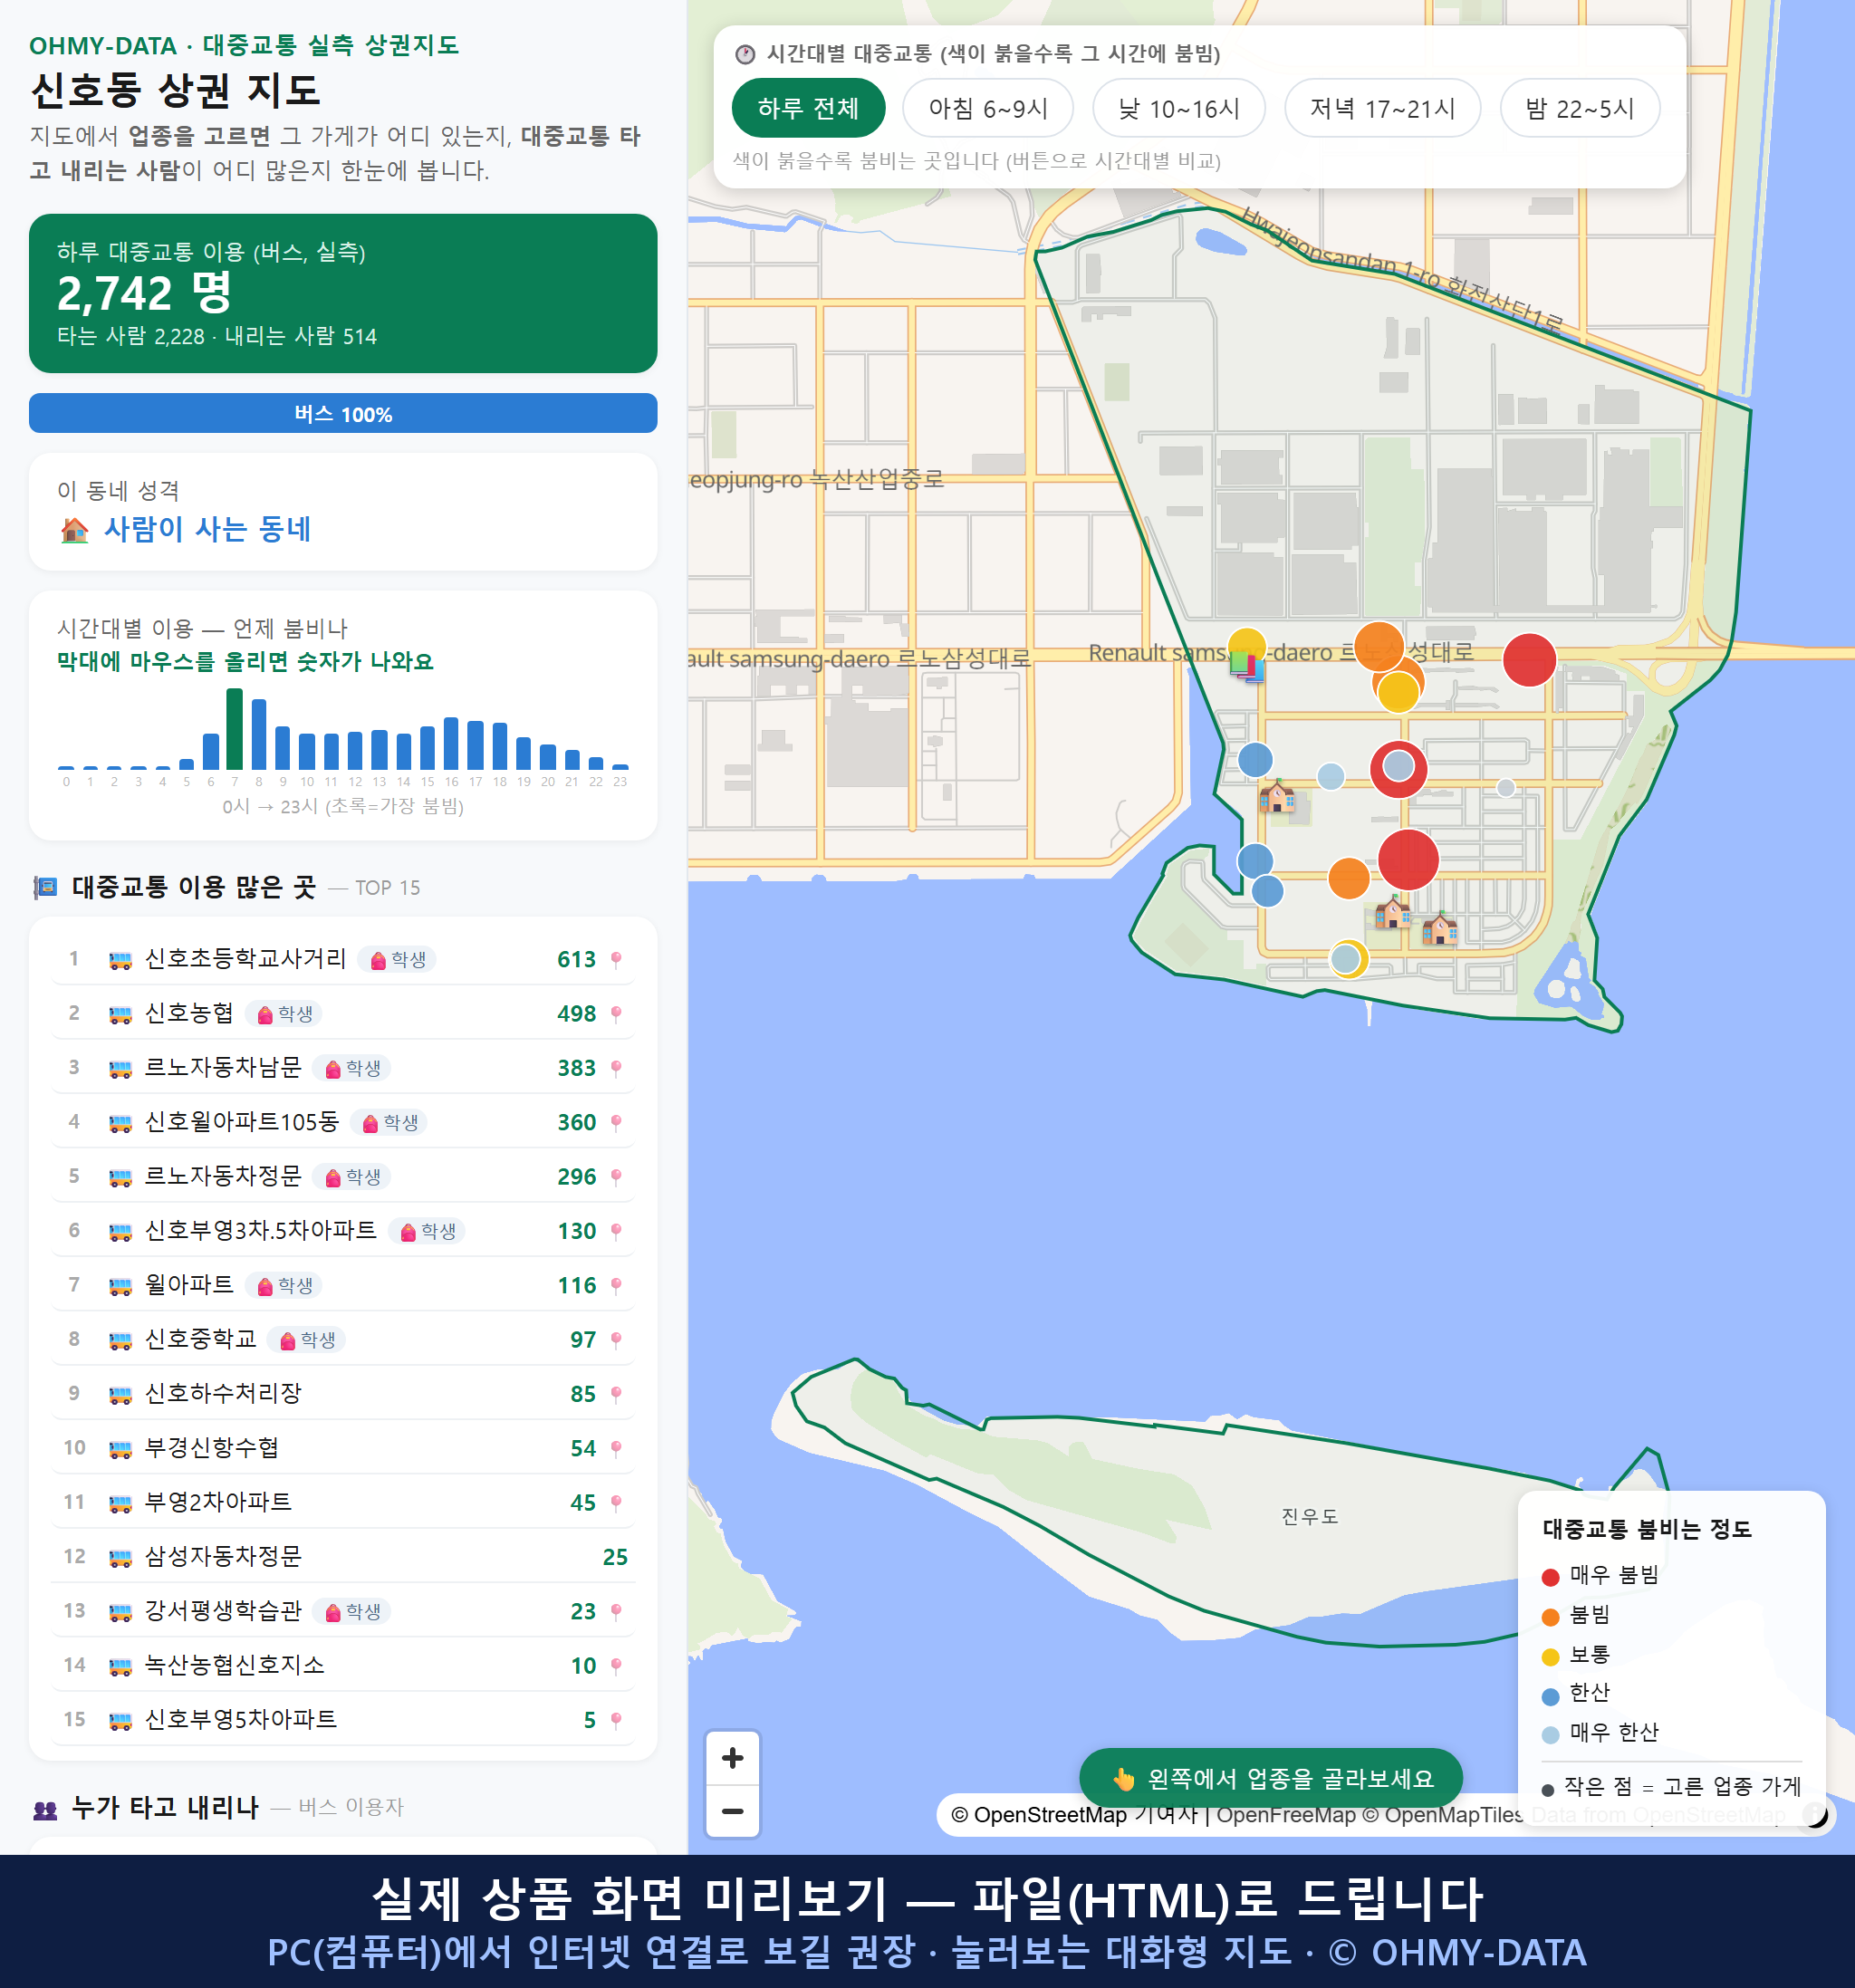Screen dimensions: 1855x1988
Task: Switch to 아침 6~9시 time filter
Action: tap(988, 108)
